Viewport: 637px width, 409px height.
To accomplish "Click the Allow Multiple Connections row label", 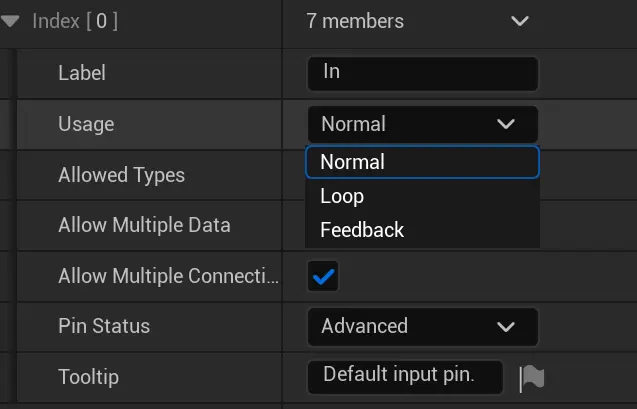I will [x=168, y=276].
